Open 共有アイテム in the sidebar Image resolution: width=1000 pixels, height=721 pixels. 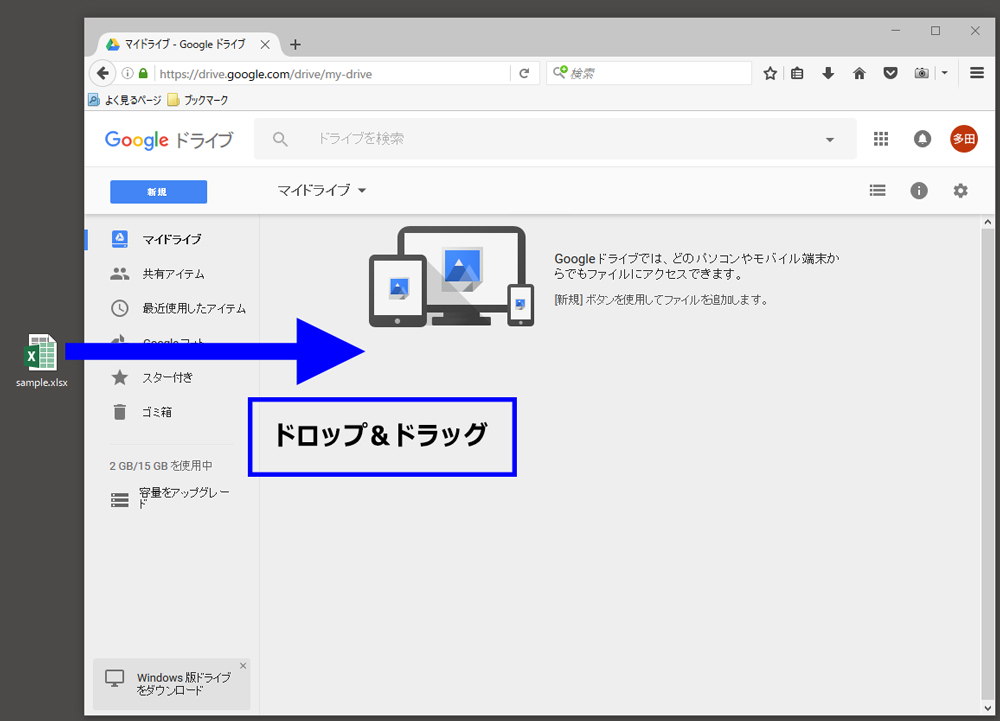[173, 274]
